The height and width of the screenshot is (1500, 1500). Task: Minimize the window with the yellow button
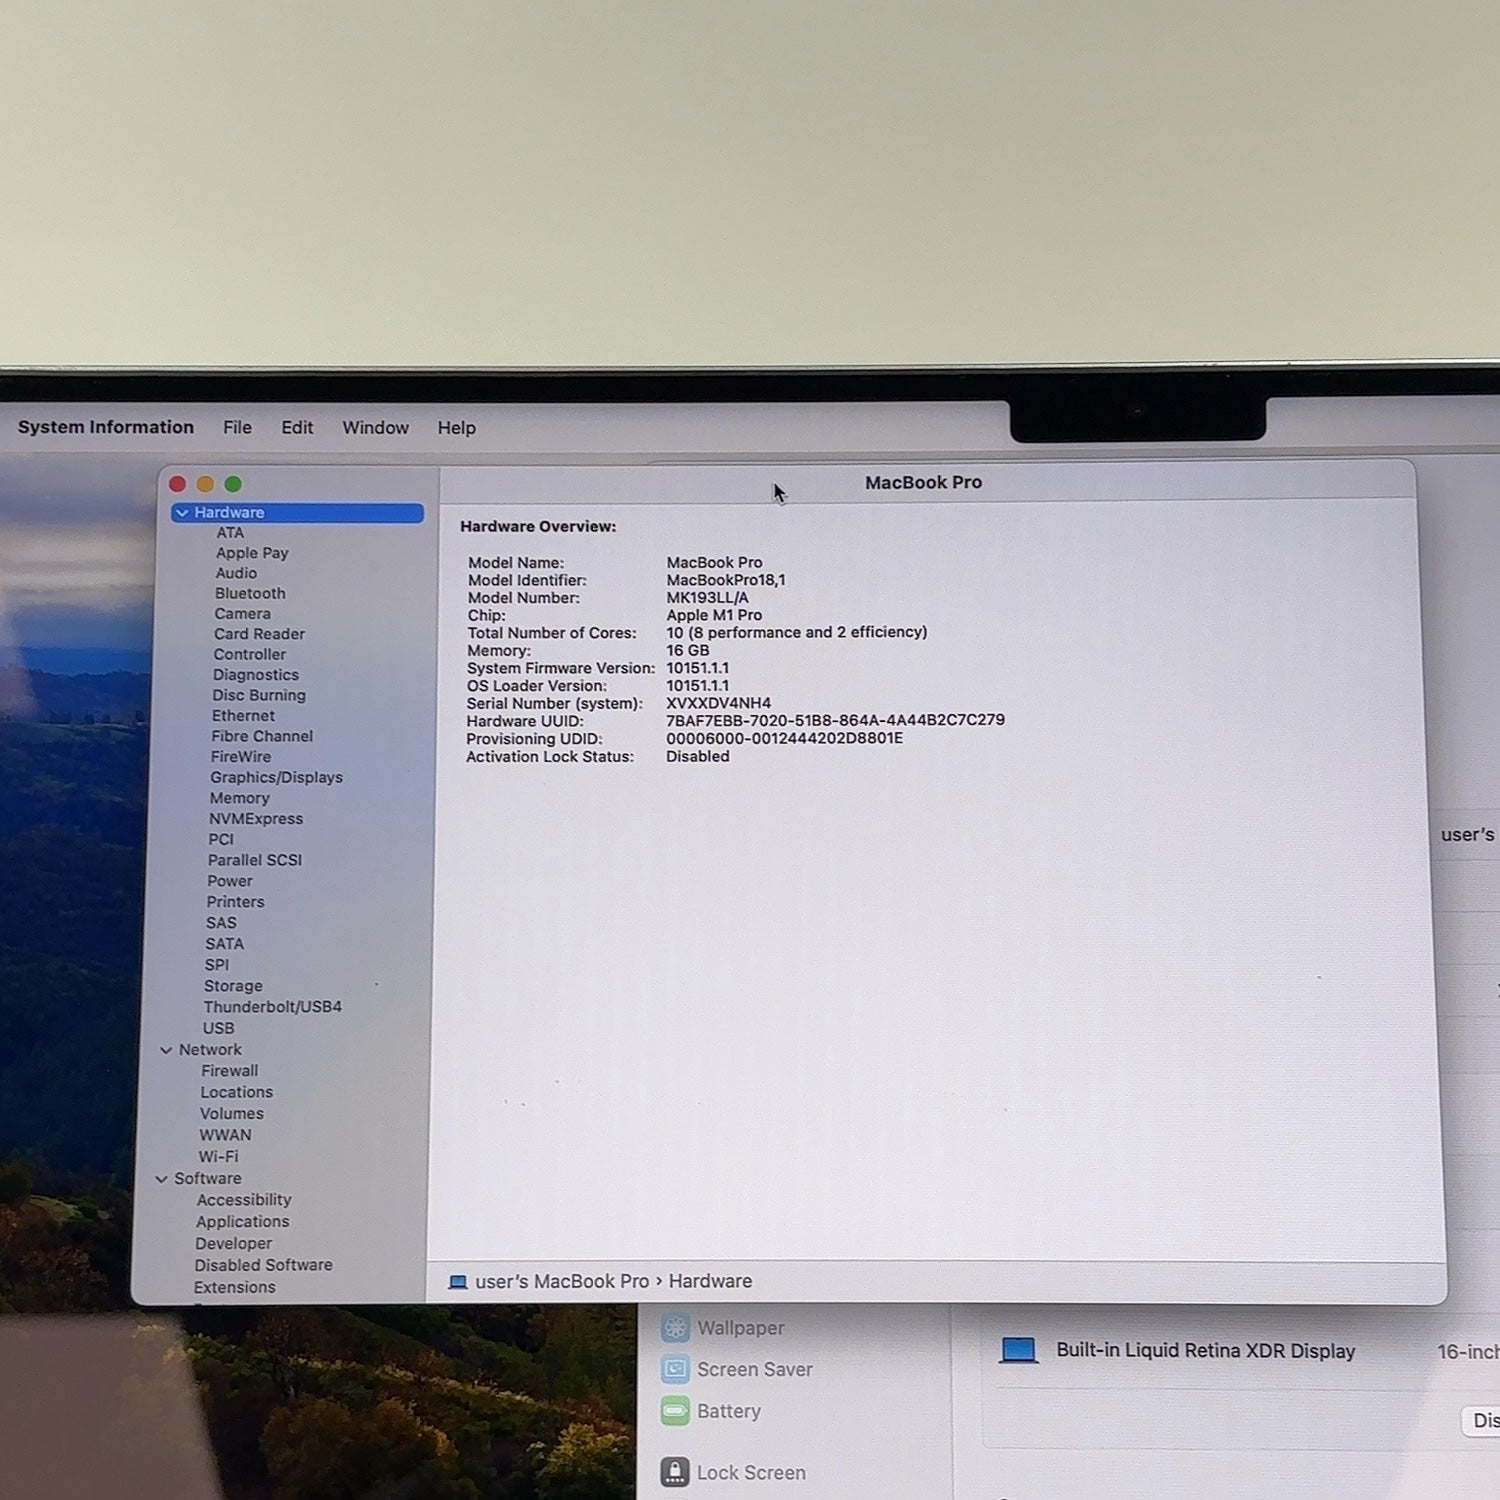[205, 484]
